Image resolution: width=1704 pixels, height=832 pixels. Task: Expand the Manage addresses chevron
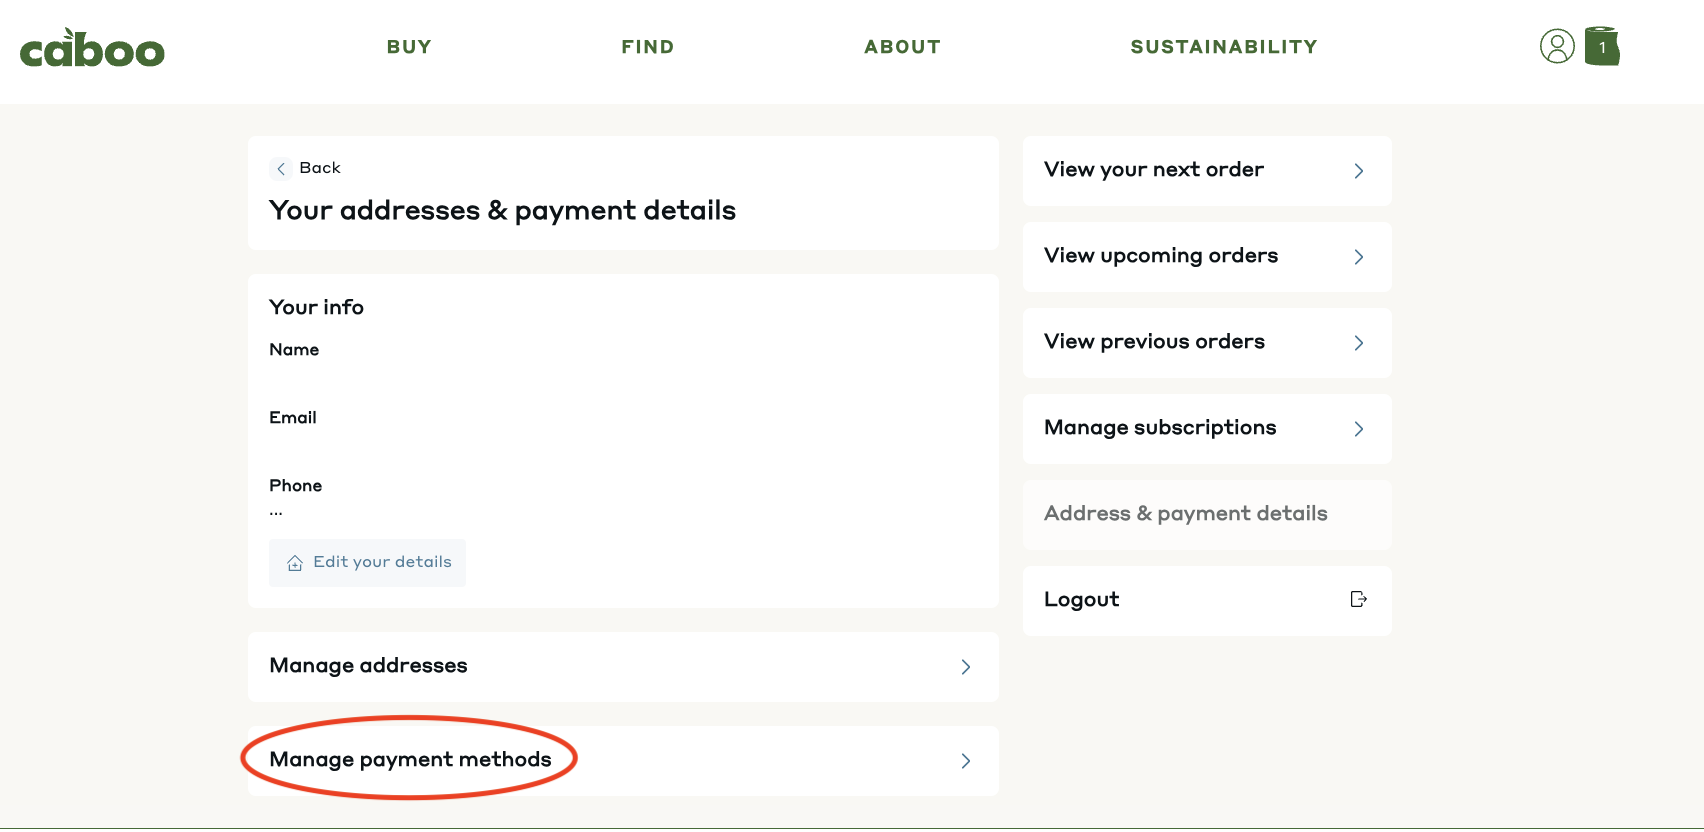coord(966,667)
